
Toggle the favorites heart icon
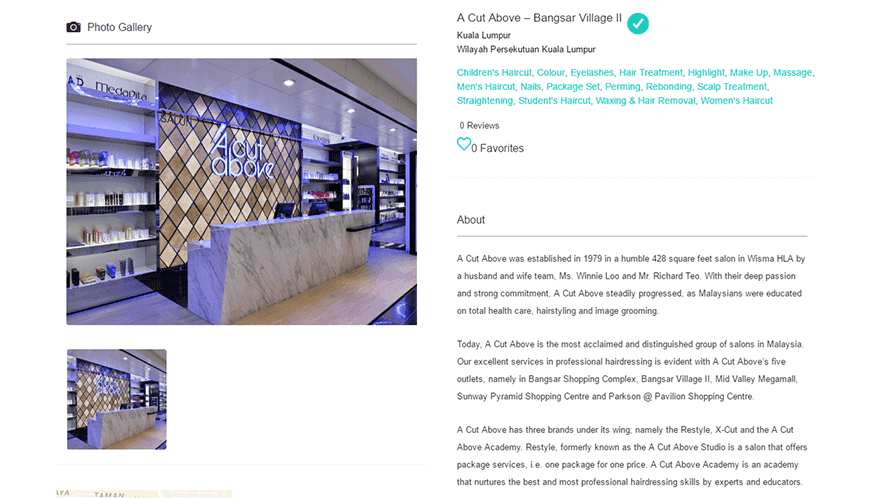point(464,144)
